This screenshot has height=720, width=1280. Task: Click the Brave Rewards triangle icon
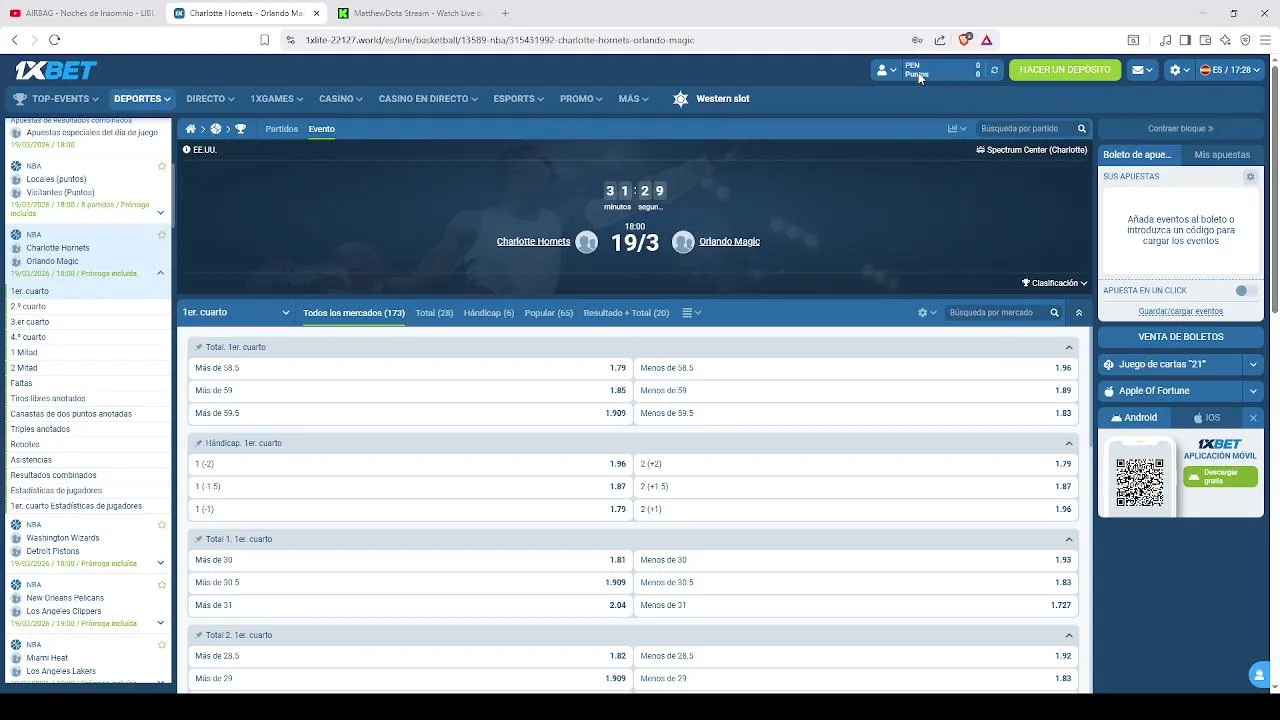pyautogui.click(x=986, y=40)
